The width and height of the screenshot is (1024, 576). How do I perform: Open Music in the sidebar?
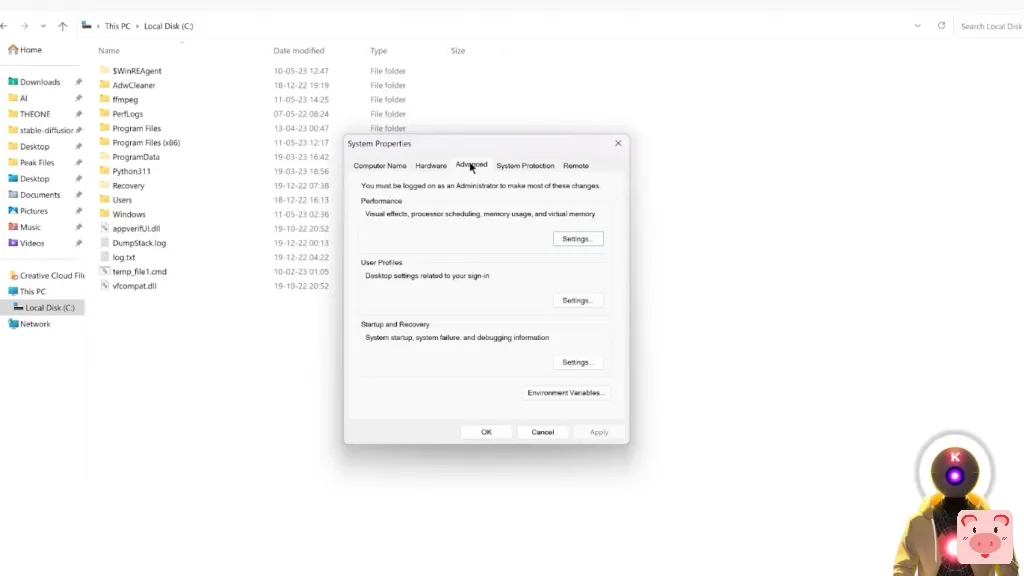30,227
